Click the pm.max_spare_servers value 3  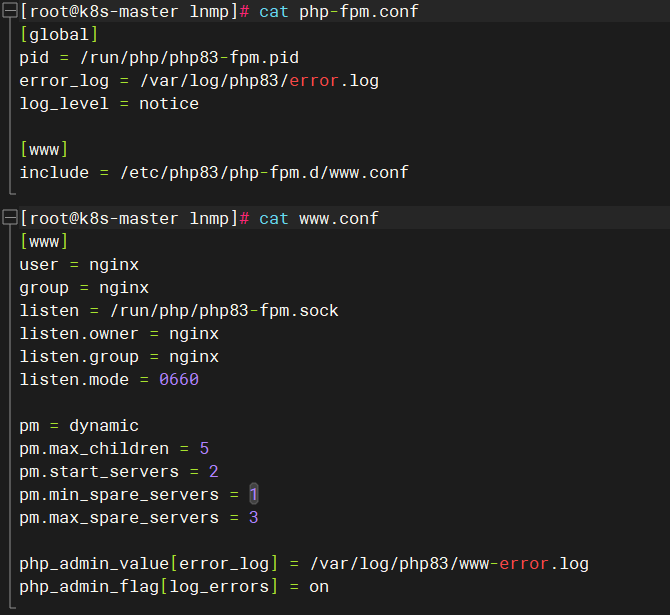(x=254, y=518)
